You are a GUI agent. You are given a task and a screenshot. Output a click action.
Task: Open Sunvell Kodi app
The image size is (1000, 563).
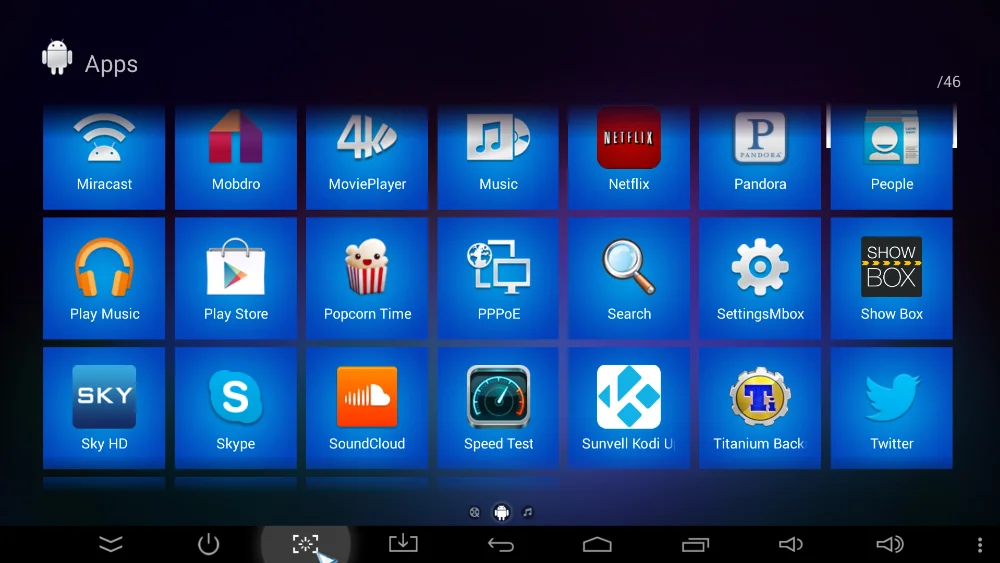pos(629,408)
